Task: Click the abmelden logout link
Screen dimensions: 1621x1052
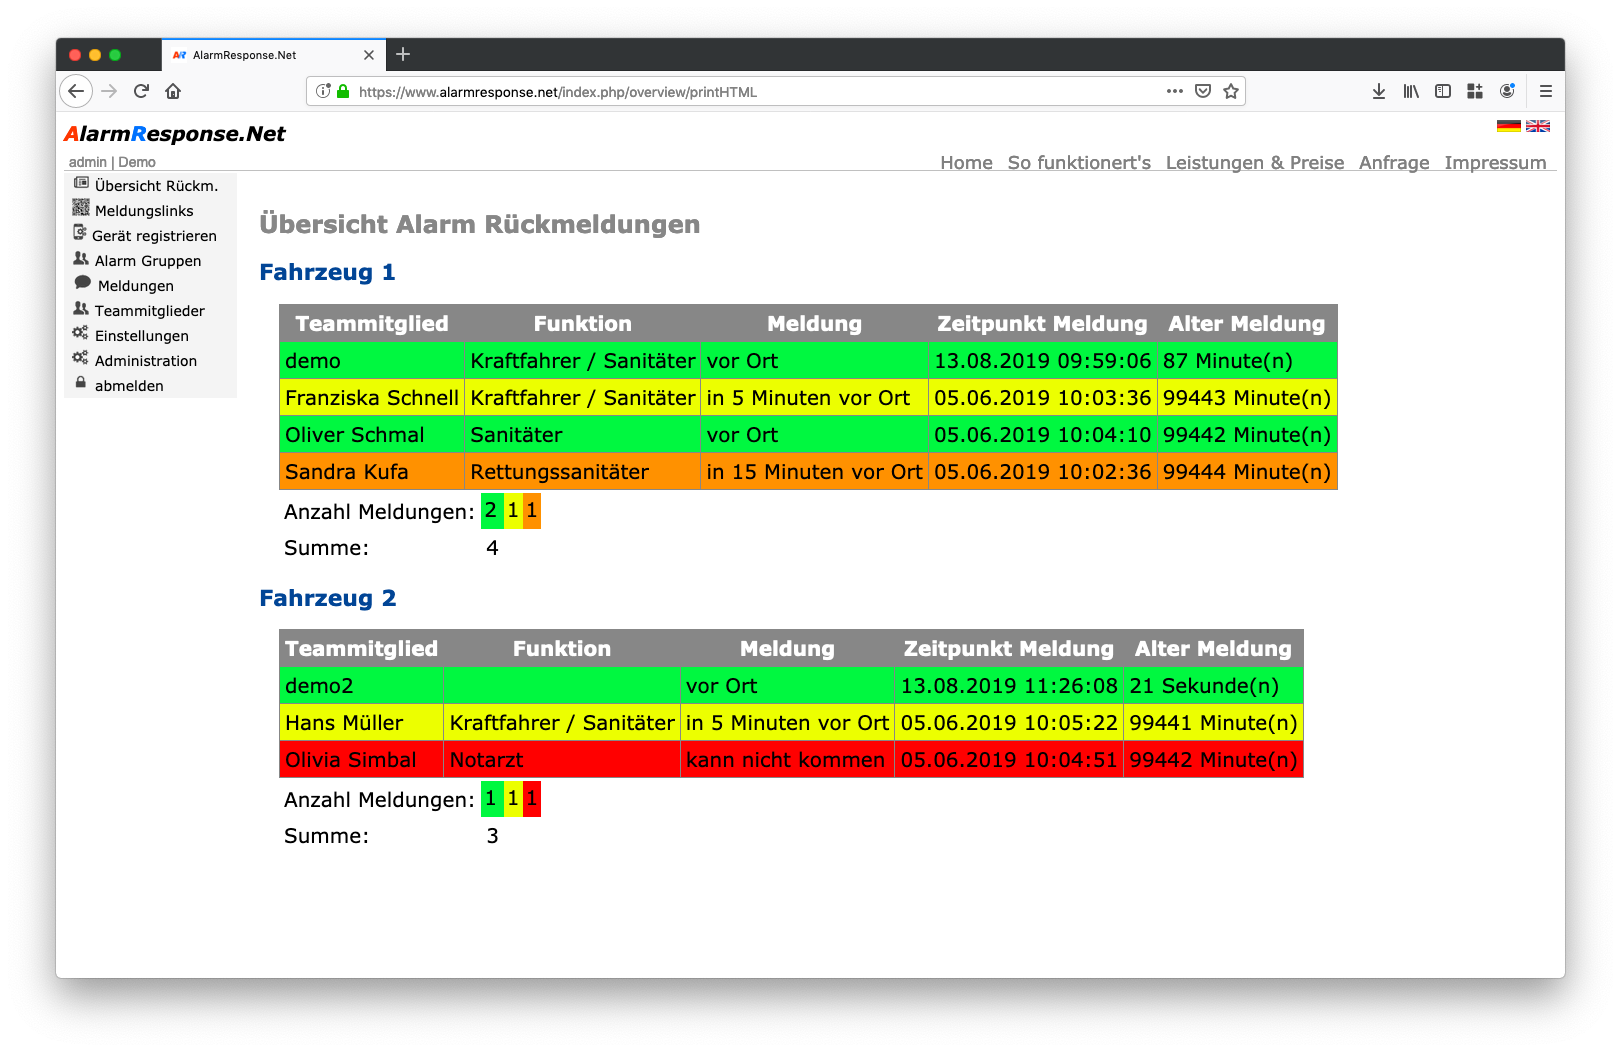Action: tap(129, 386)
